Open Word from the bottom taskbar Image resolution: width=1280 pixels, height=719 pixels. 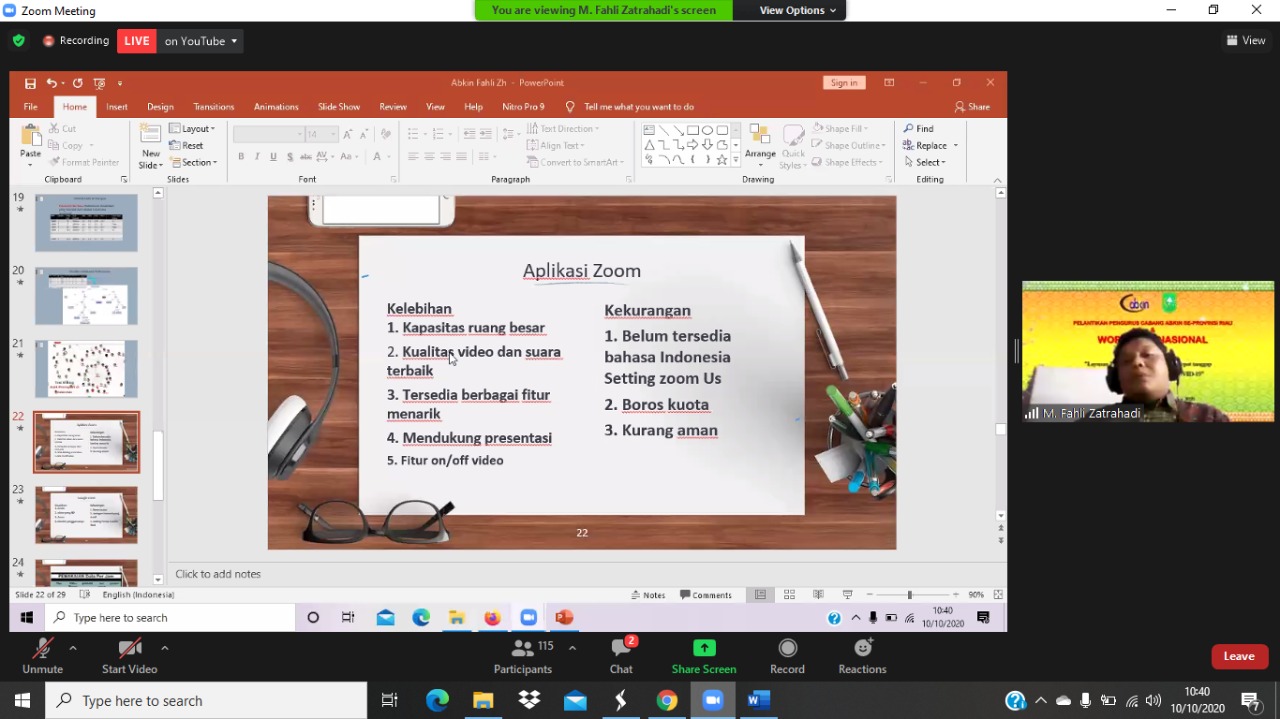(x=759, y=701)
